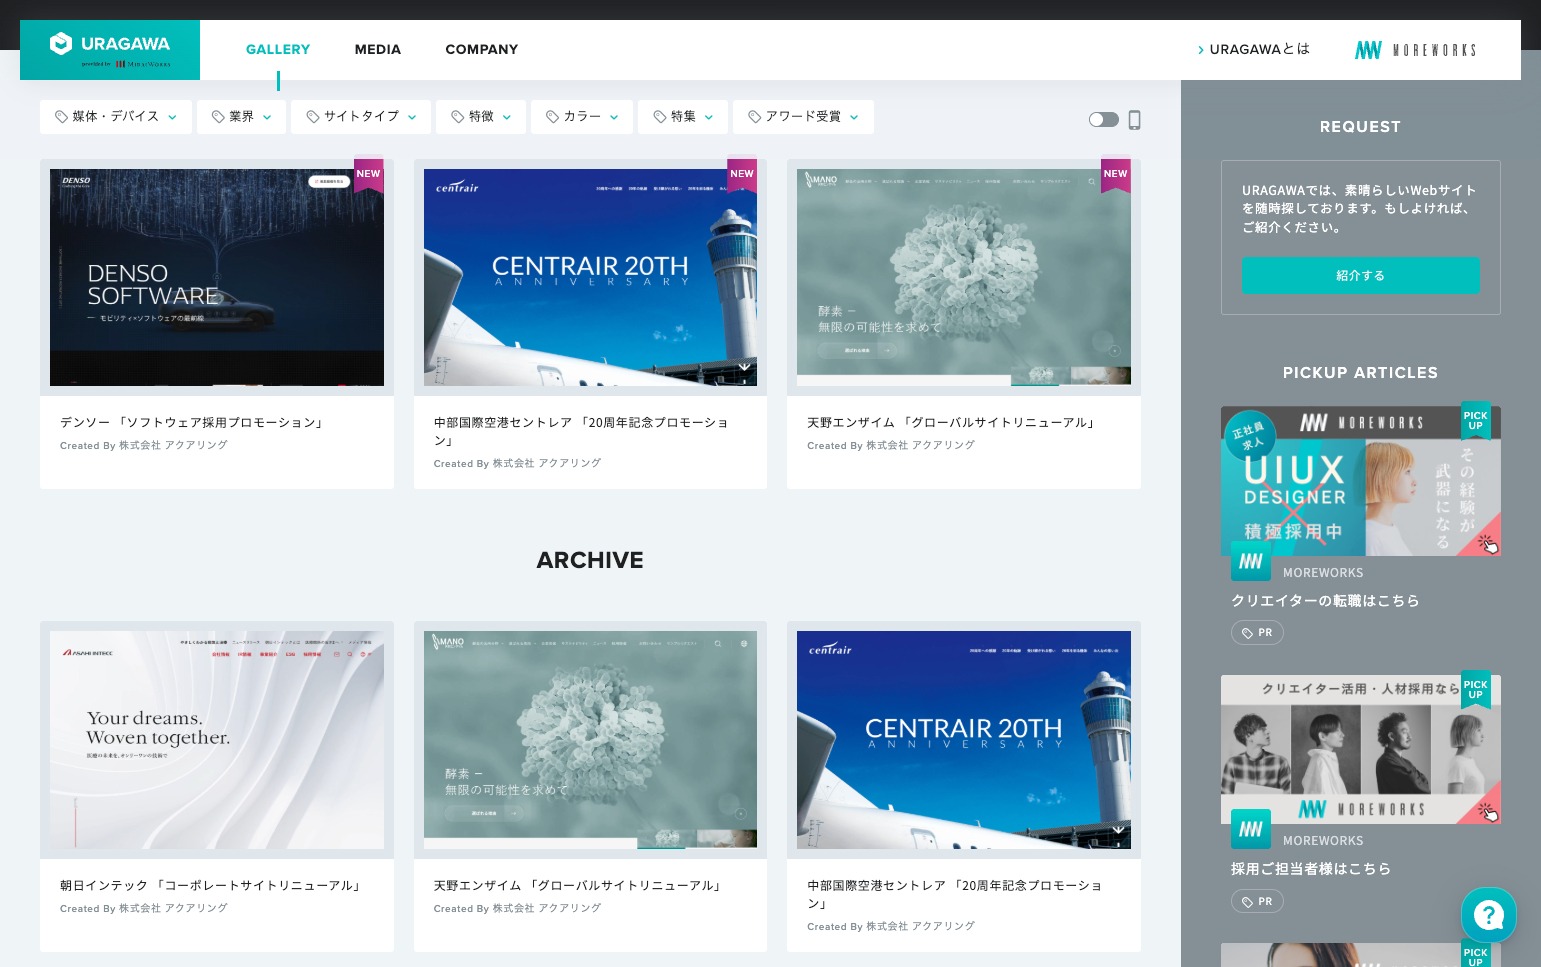Click the tag icon beside 業界 filter
This screenshot has height=967, width=1541.
point(218,117)
